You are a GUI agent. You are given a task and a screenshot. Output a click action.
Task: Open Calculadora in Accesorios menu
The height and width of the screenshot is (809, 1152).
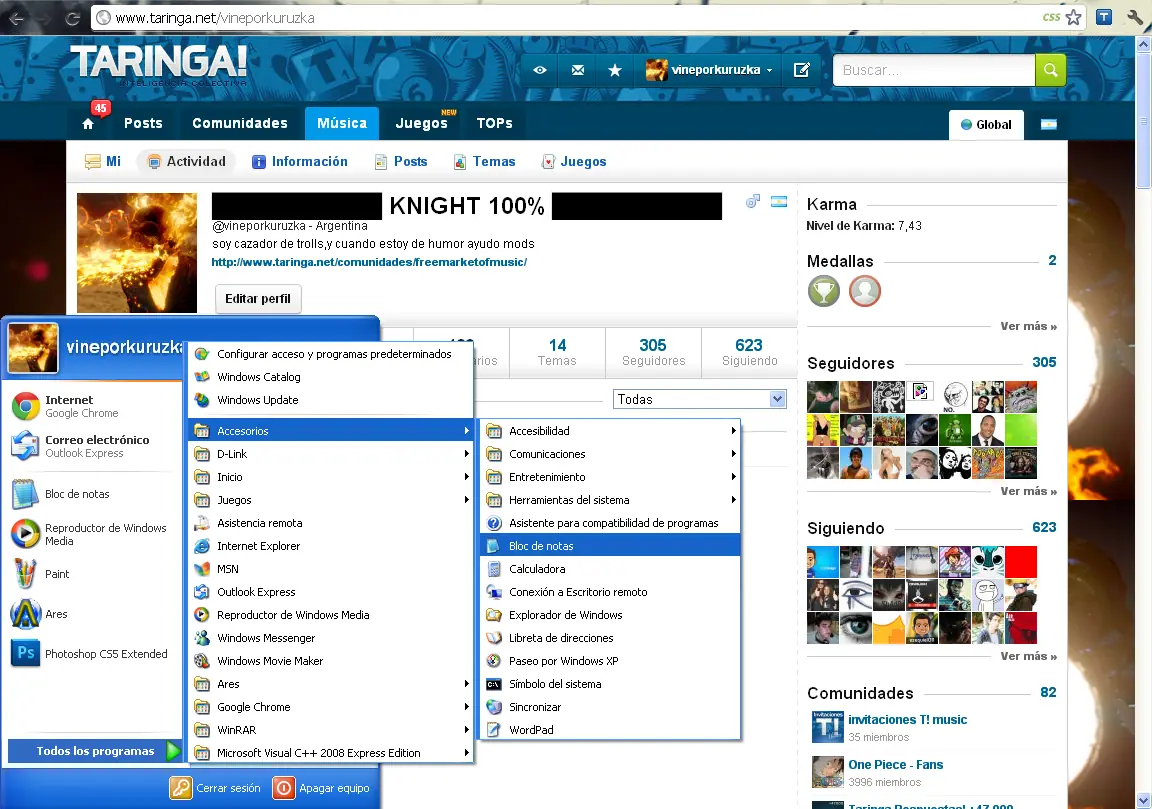pos(610,569)
